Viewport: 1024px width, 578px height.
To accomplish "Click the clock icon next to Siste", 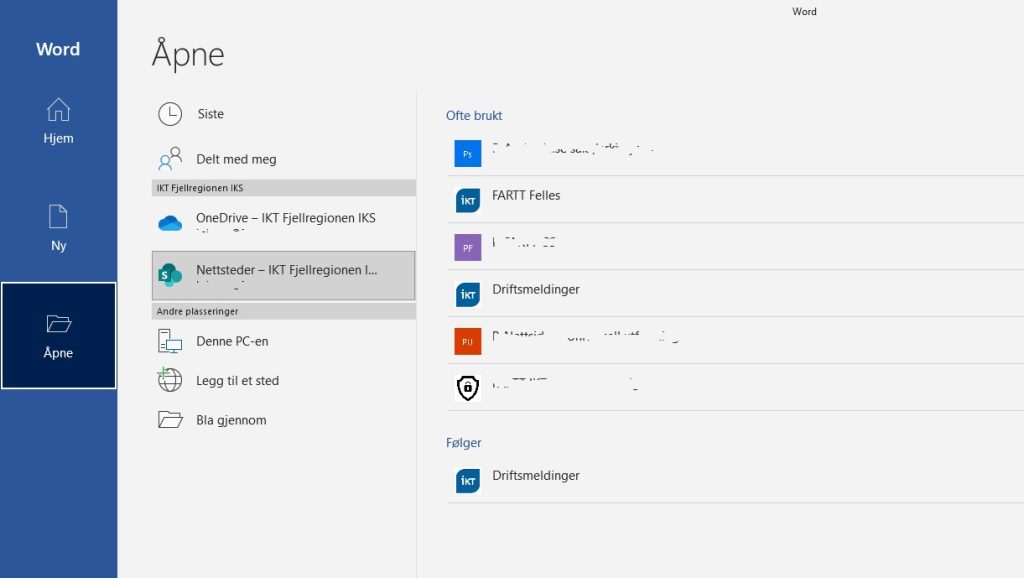I will pyautogui.click(x=170, y=114).
